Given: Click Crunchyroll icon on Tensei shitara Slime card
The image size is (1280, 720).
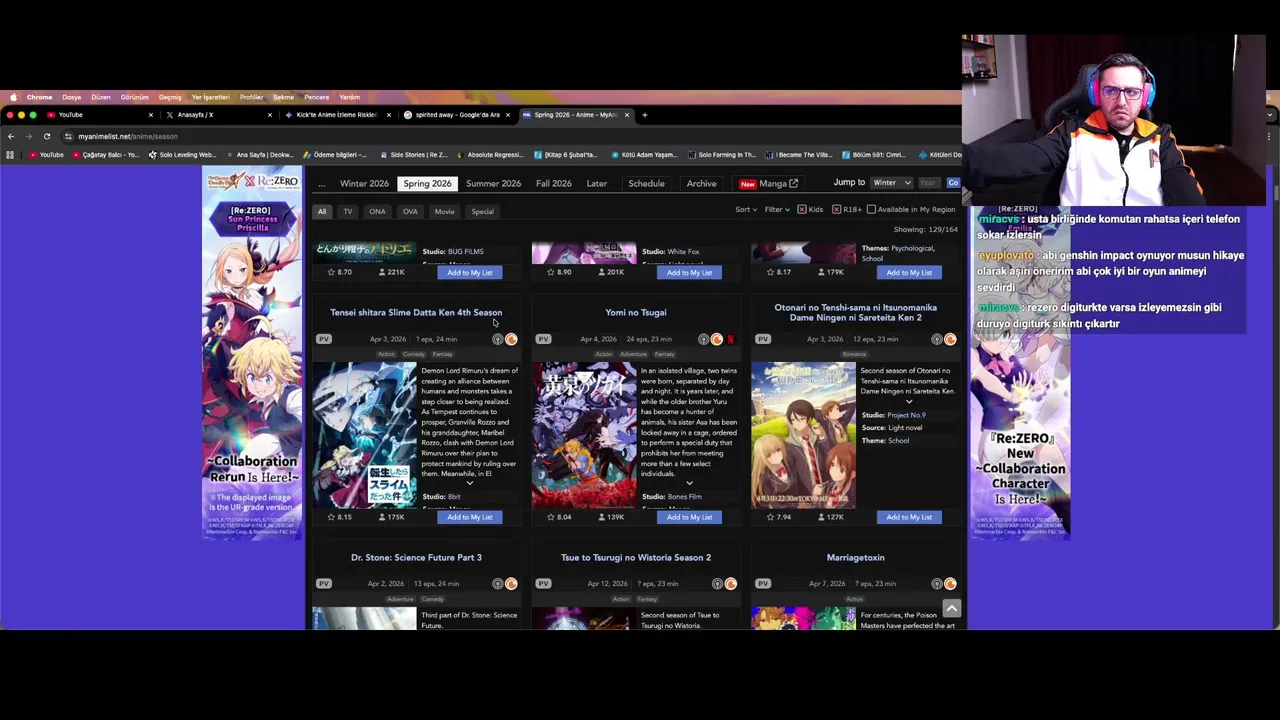Looking at the screenshot, I should pyautogui.click(x=511, y=339).
